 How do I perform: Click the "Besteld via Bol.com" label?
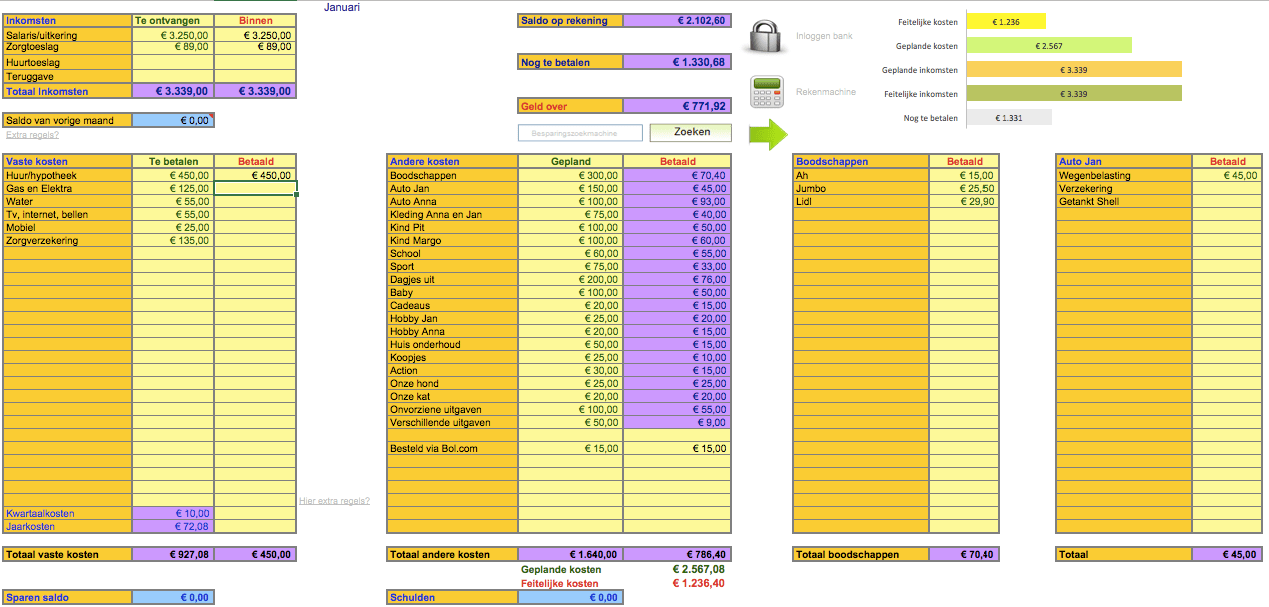(x=452, y=449)
